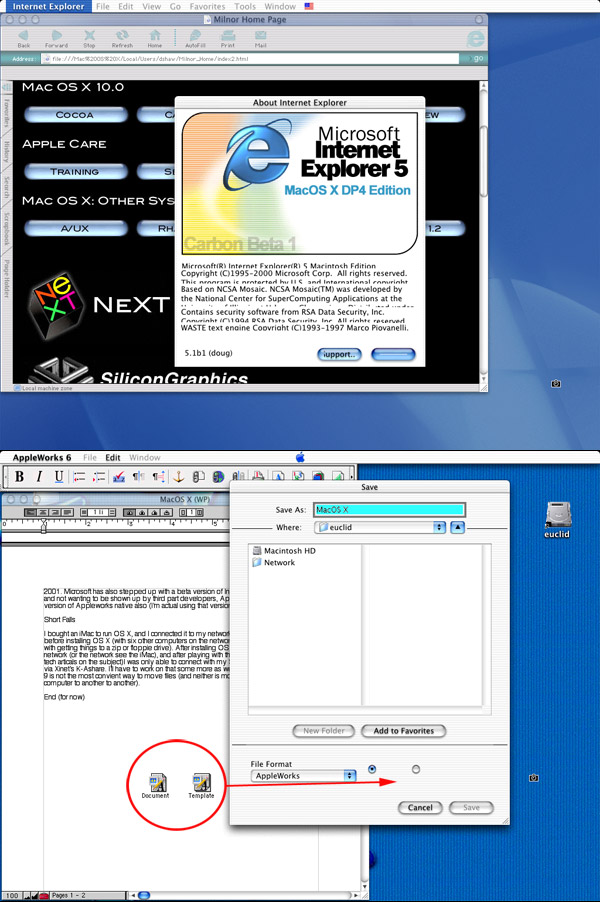Select Macintosh HD in the Save file browser
Screen dimensions: 600x902
(x=284, y=551)
